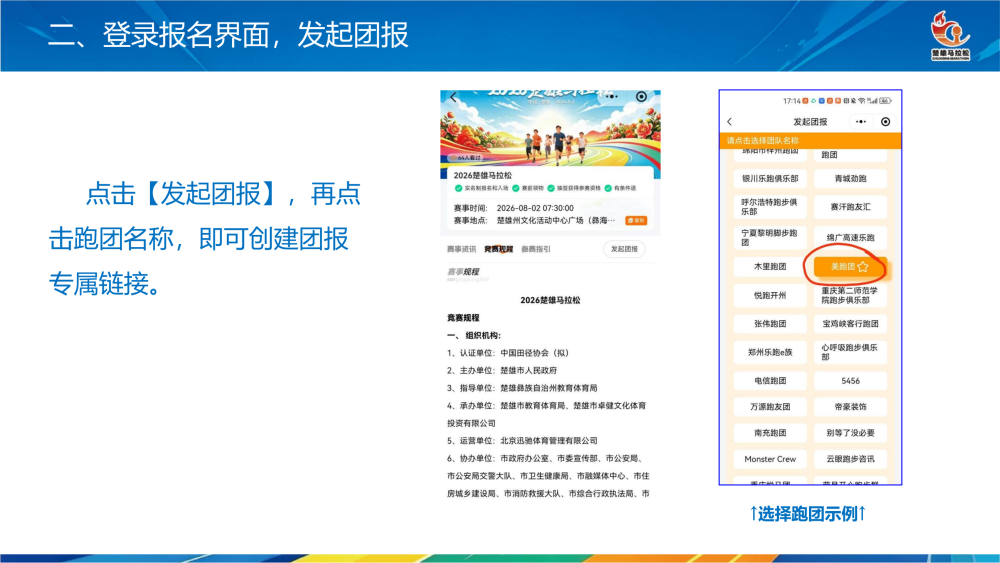Select the team named 5456
The width and height of the screenshot is (1000, 563).
(850, 381)
